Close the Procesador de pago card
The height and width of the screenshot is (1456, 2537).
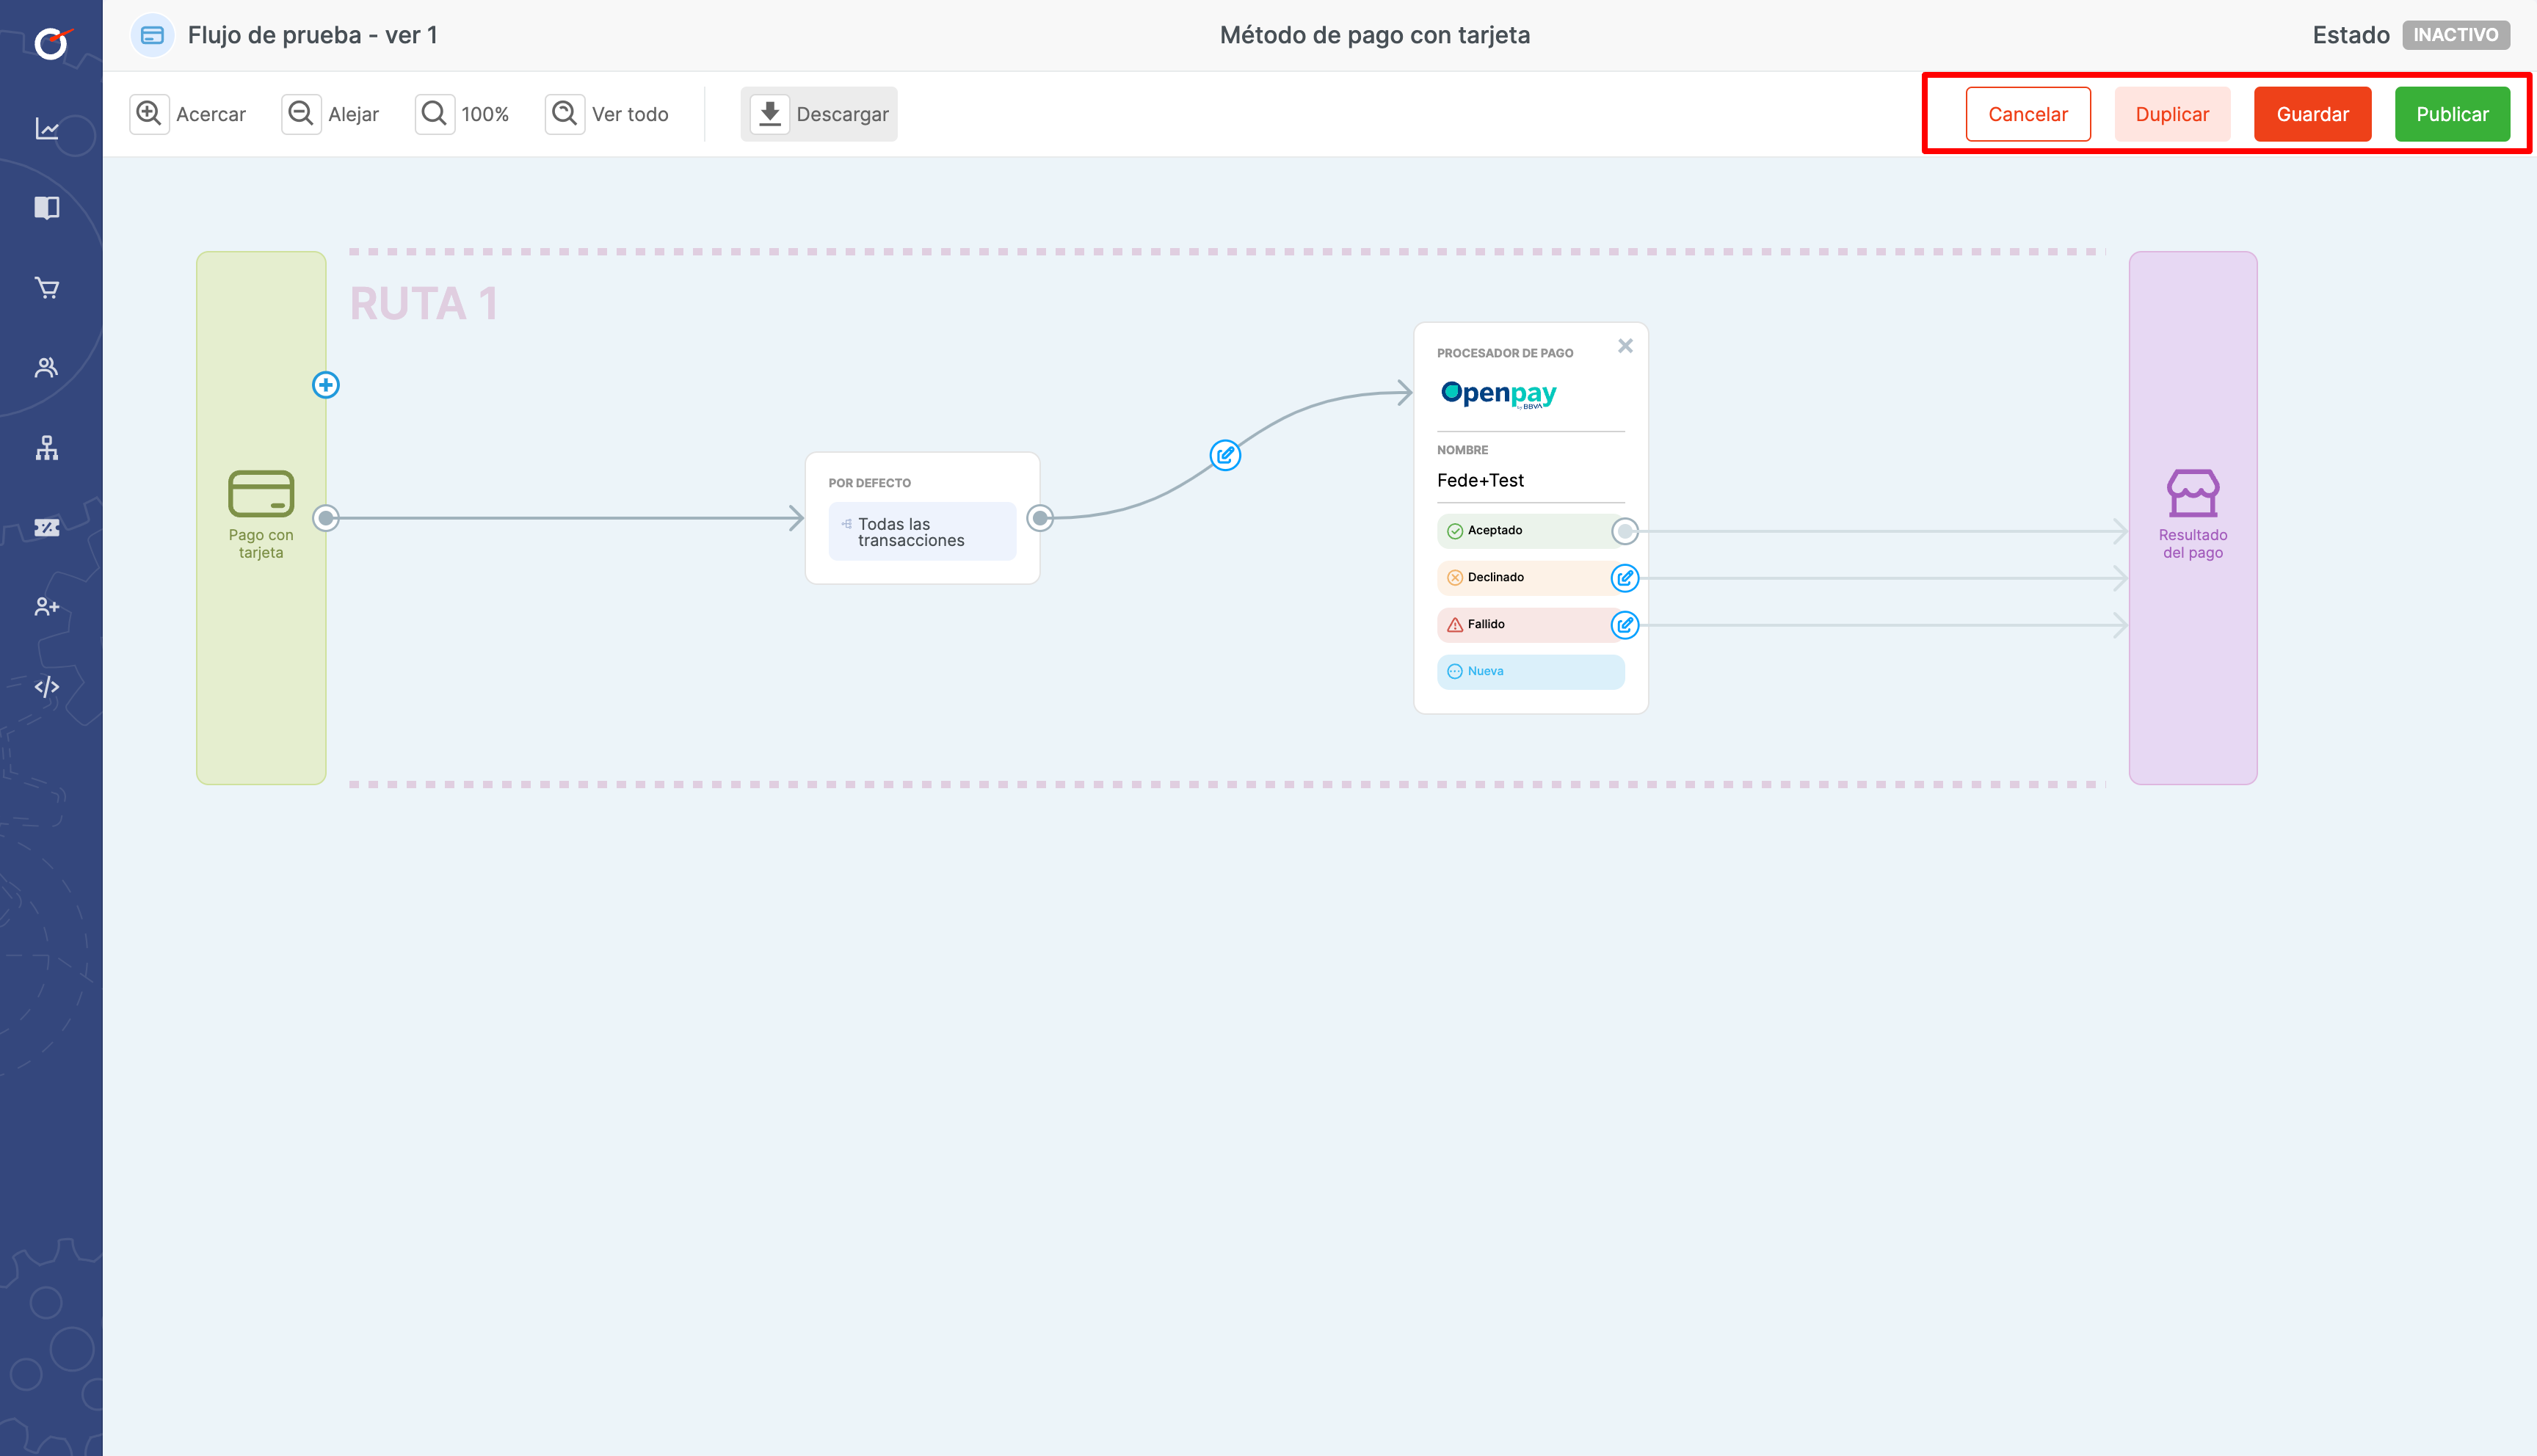(x=1625, y=346)
